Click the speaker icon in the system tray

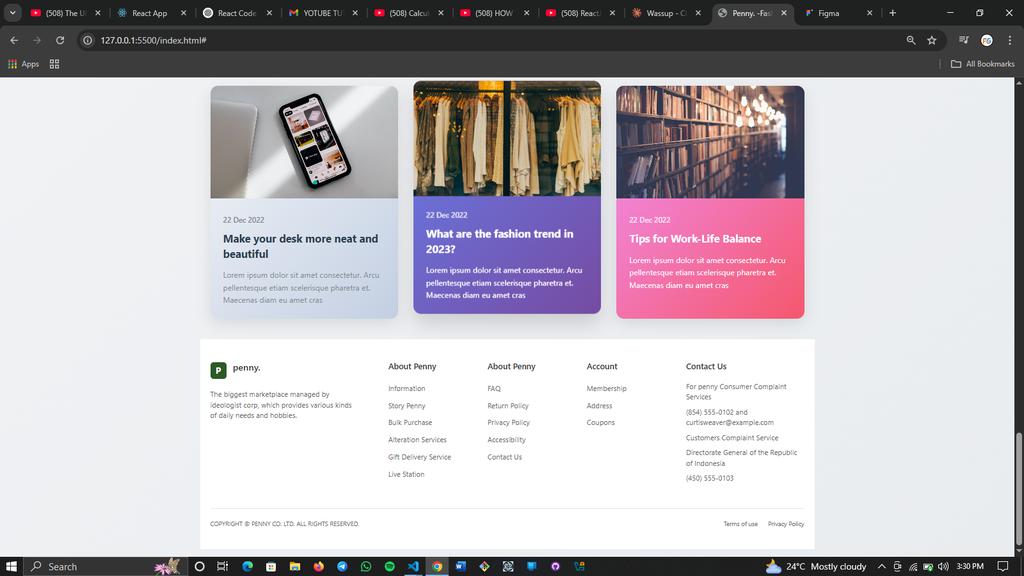click(941, 566)
